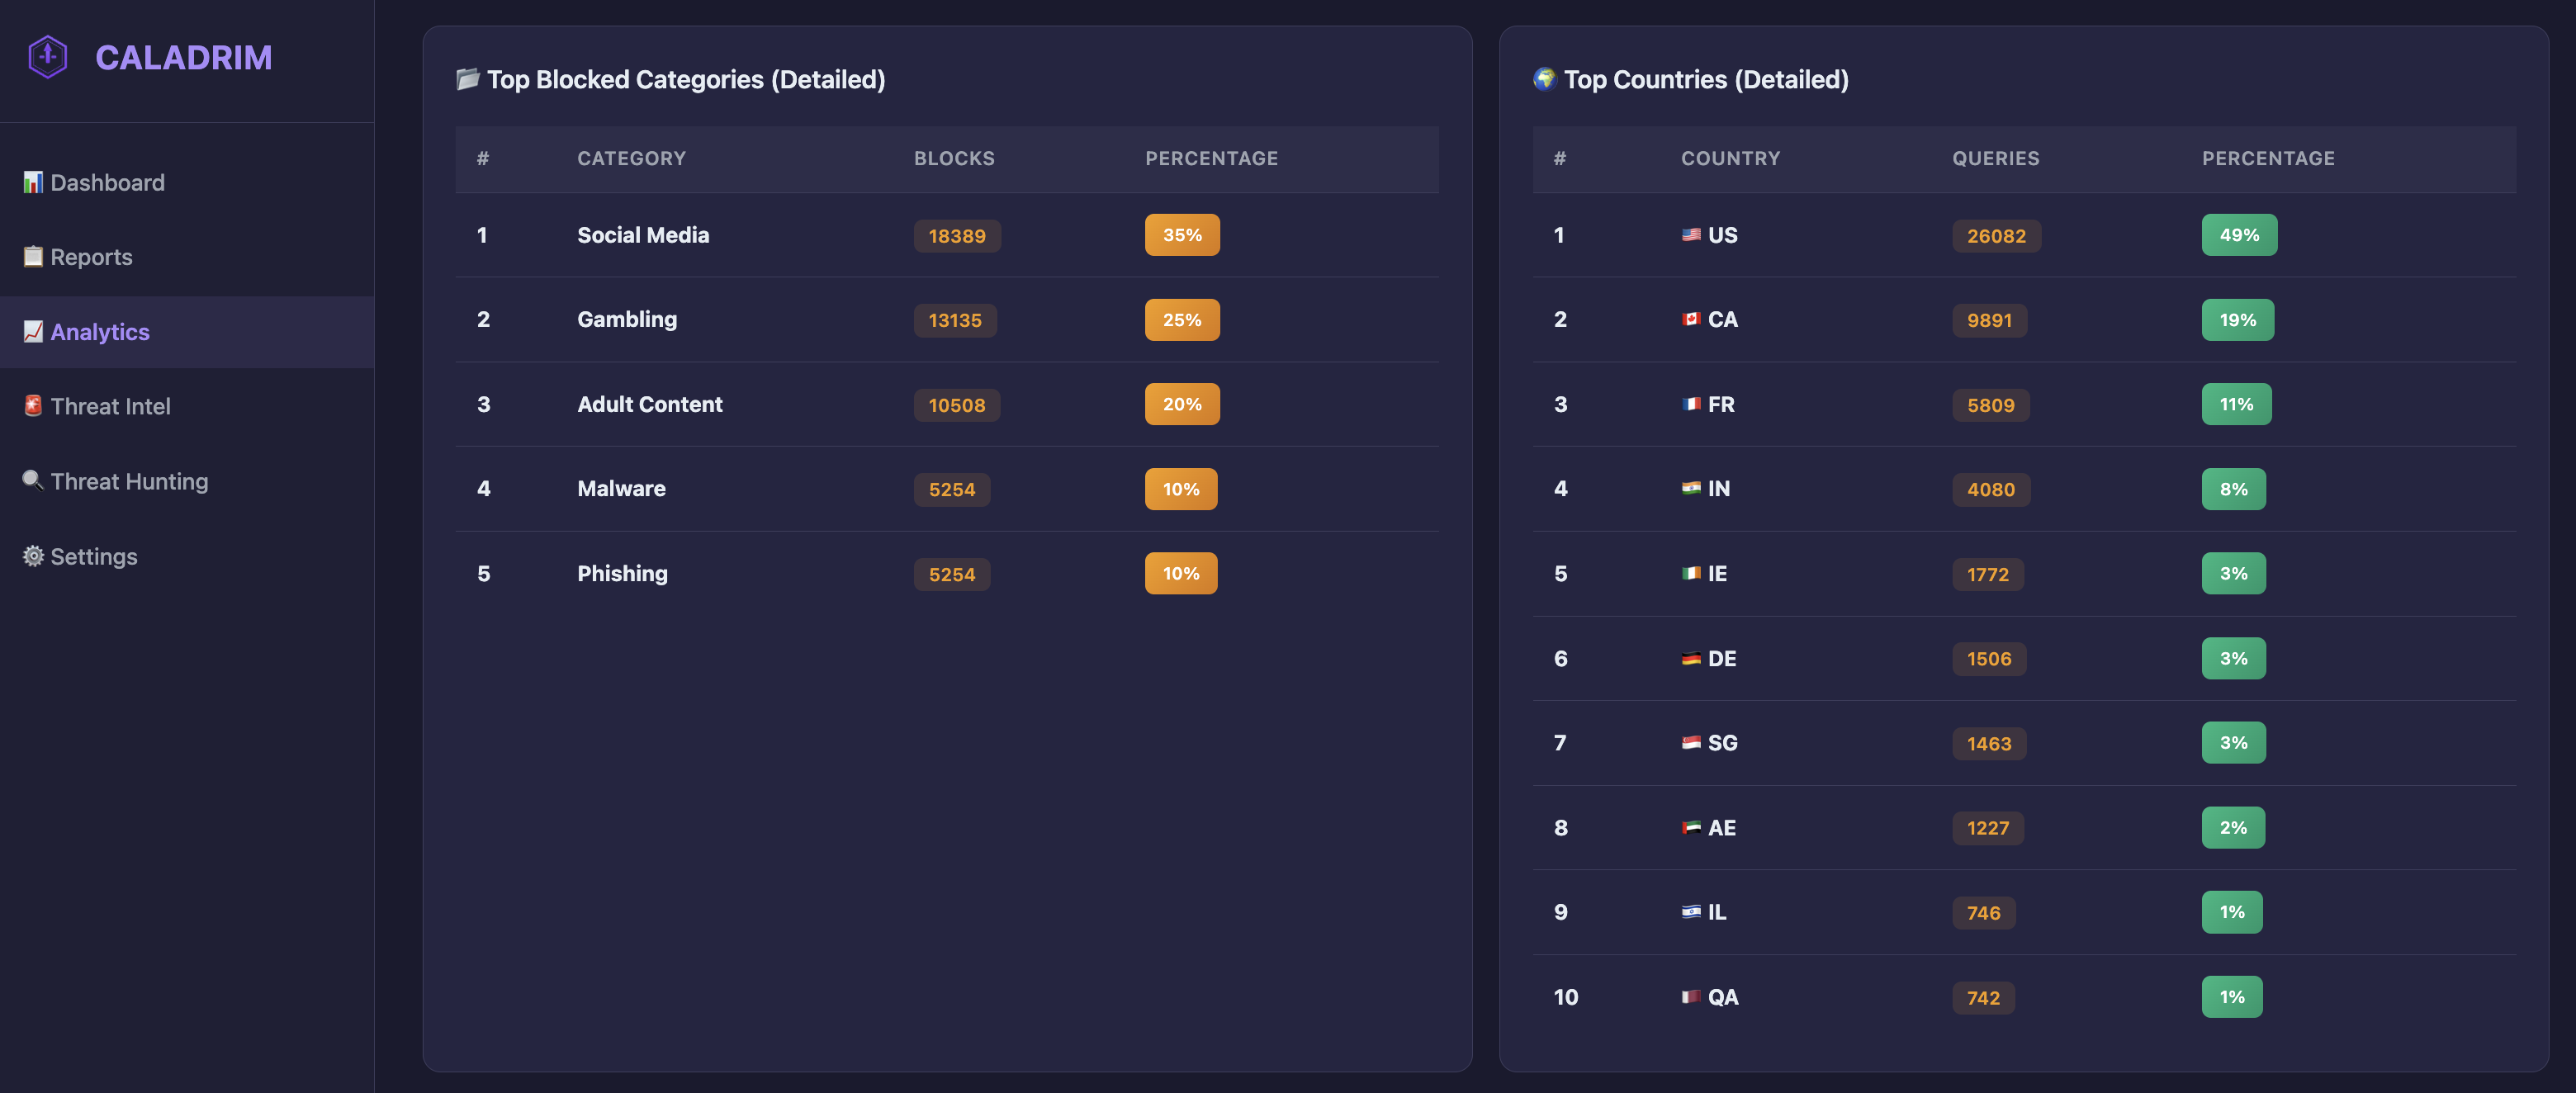The height and width of the screenshot is (1093, 2576).
Task: Click the Settings gear icon
Action: [x=32, y=556]
